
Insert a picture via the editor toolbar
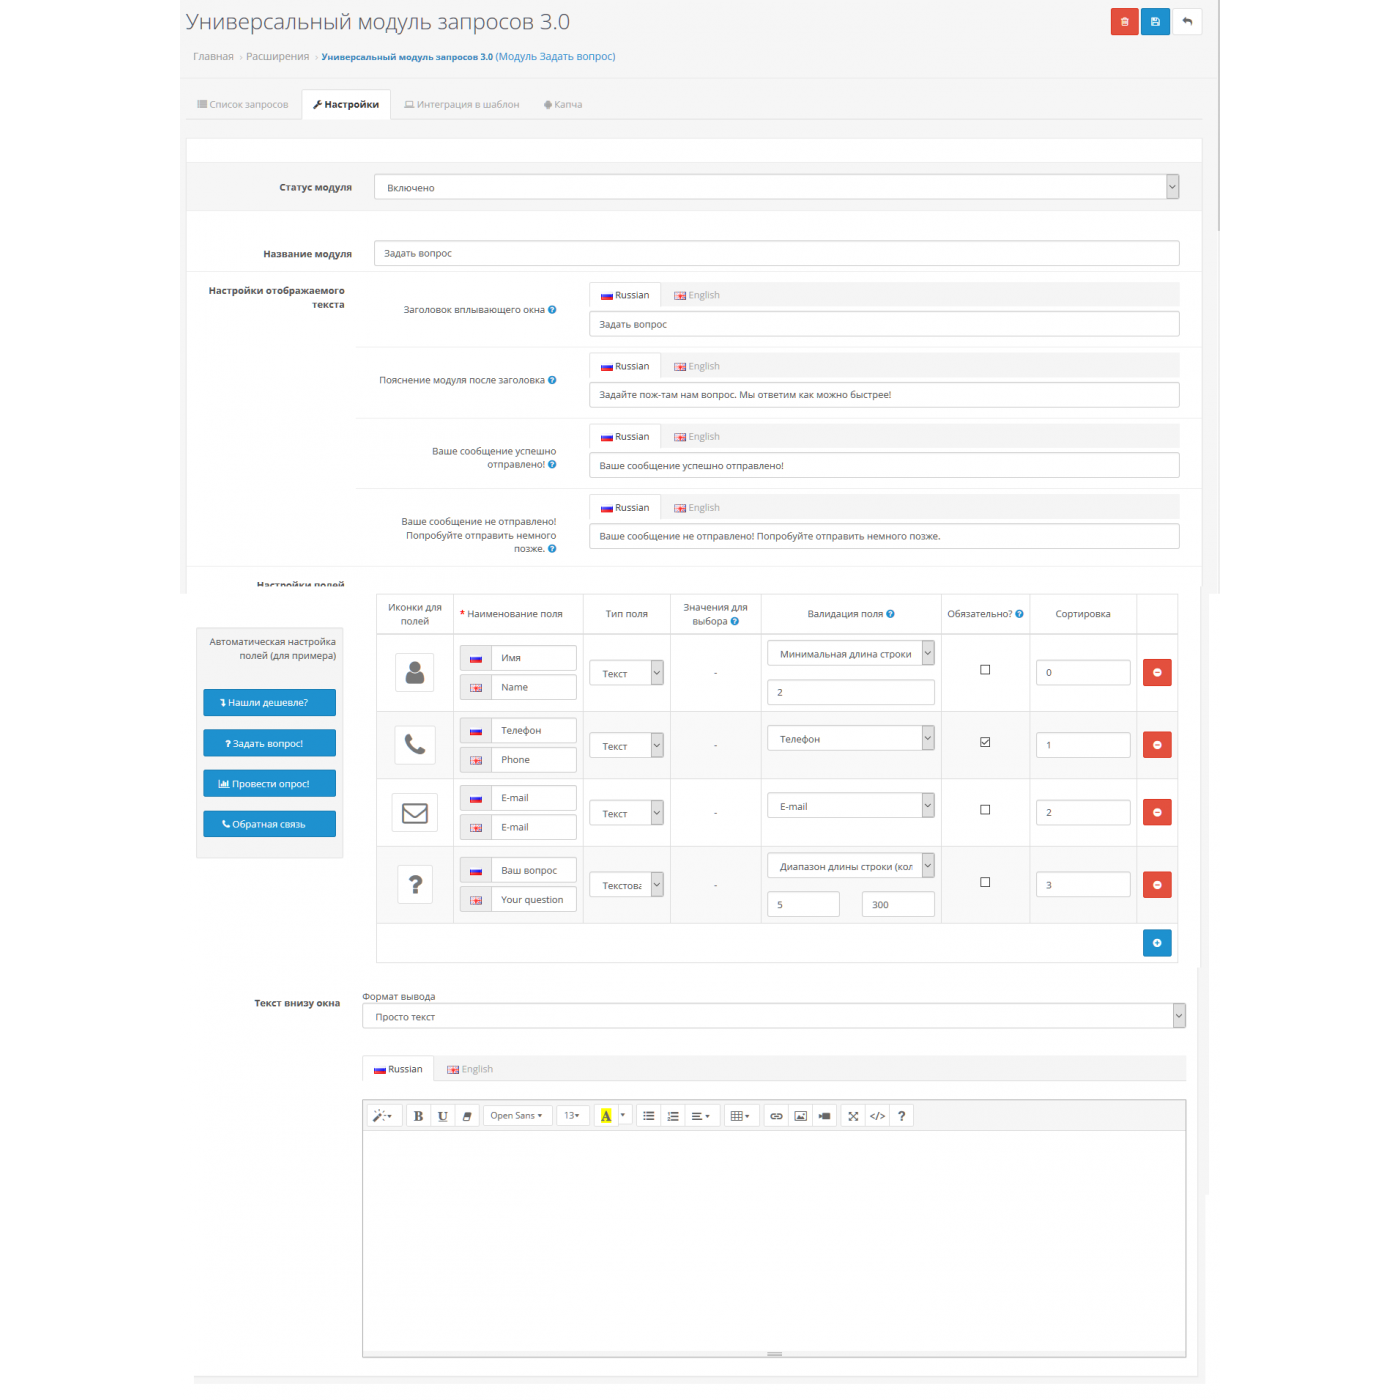pyautogui.click(x=800, y=1116)
